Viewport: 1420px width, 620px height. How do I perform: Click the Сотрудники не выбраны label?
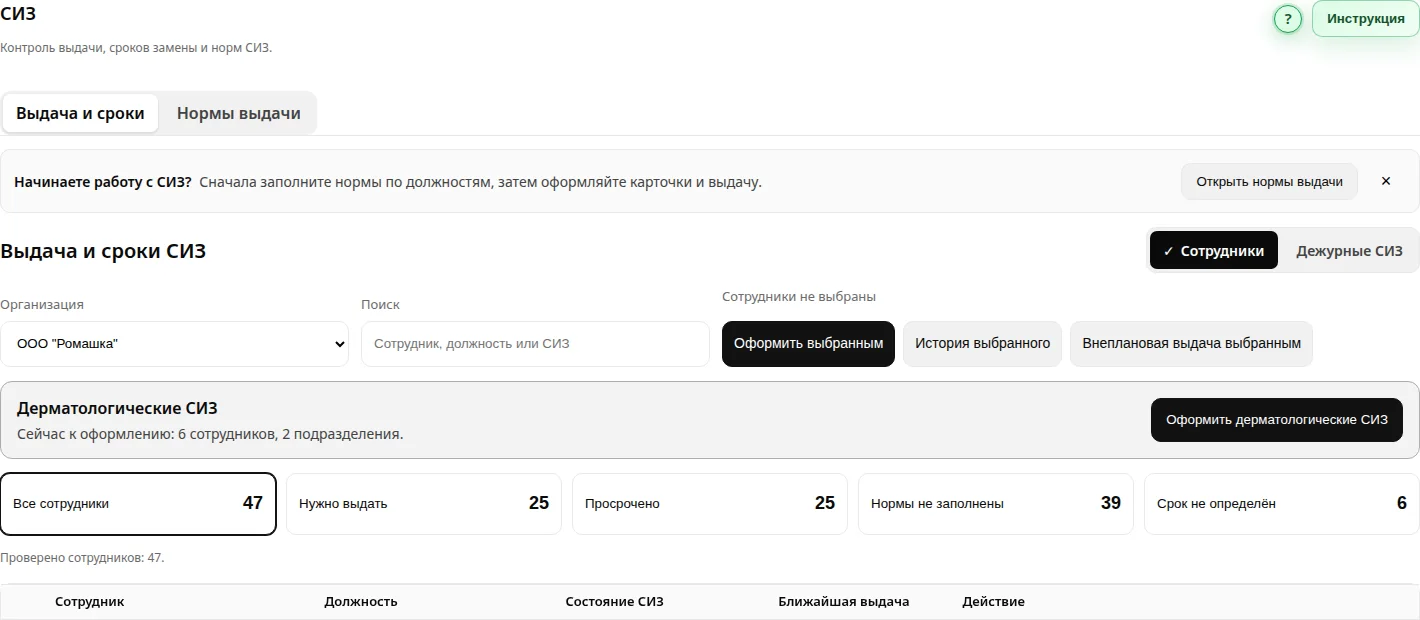point(799,297)
